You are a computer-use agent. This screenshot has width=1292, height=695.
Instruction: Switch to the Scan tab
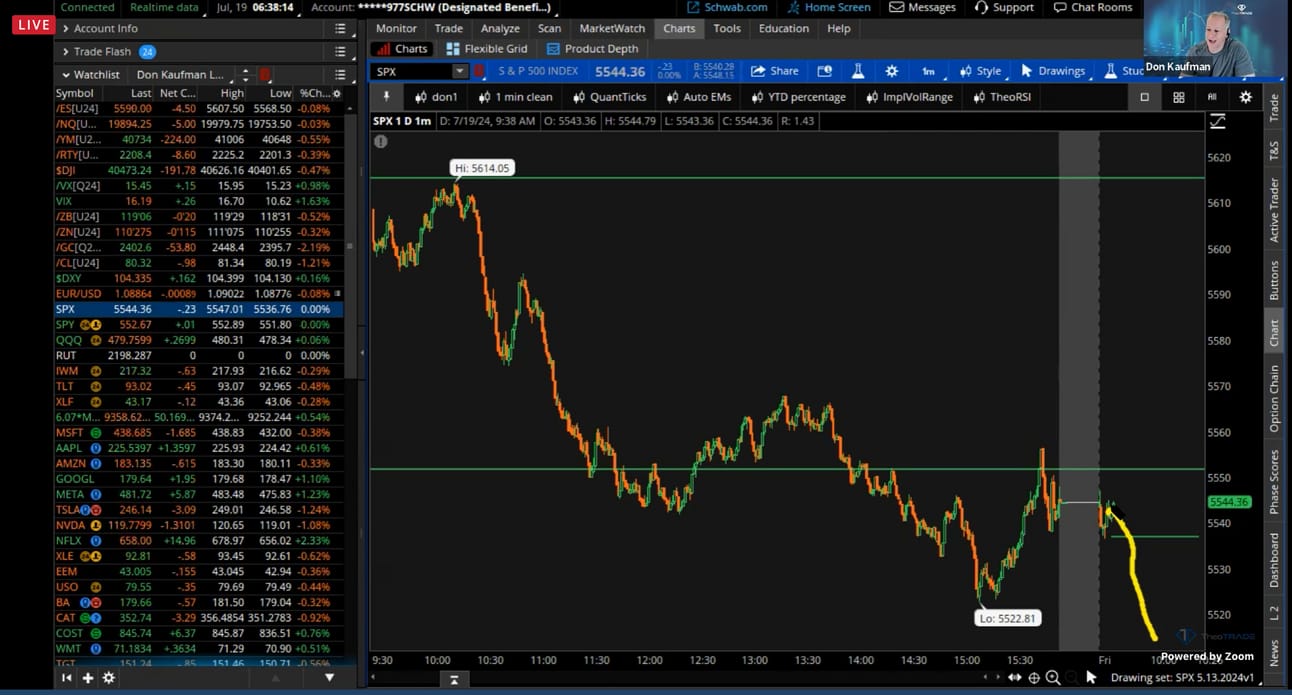550,29
